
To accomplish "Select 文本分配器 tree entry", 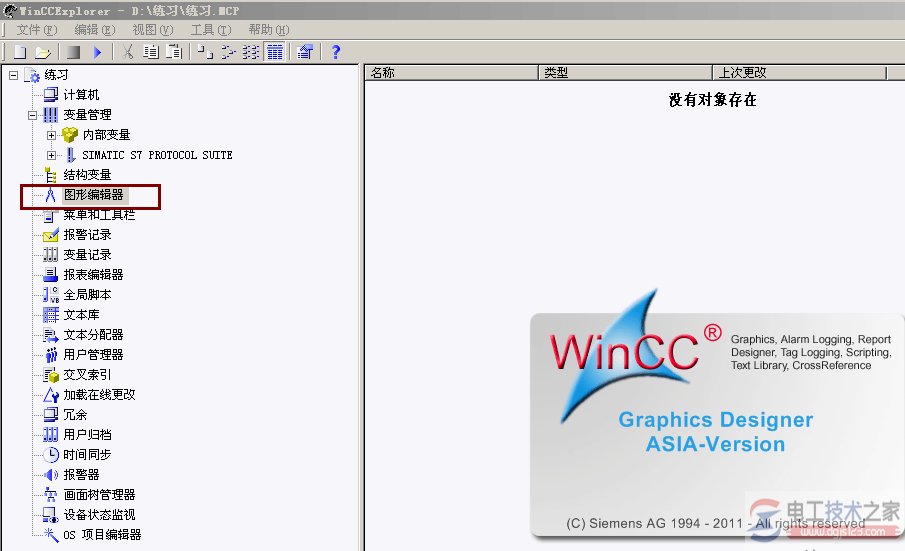I will click(x=93, y=335).
